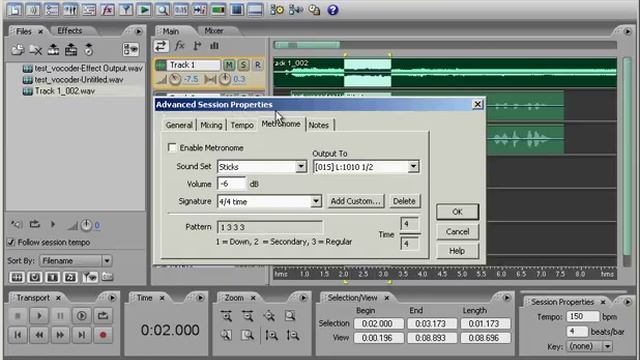Click Play from cursor (circled play) in Transport
The image size is (640, 360).
82,316
